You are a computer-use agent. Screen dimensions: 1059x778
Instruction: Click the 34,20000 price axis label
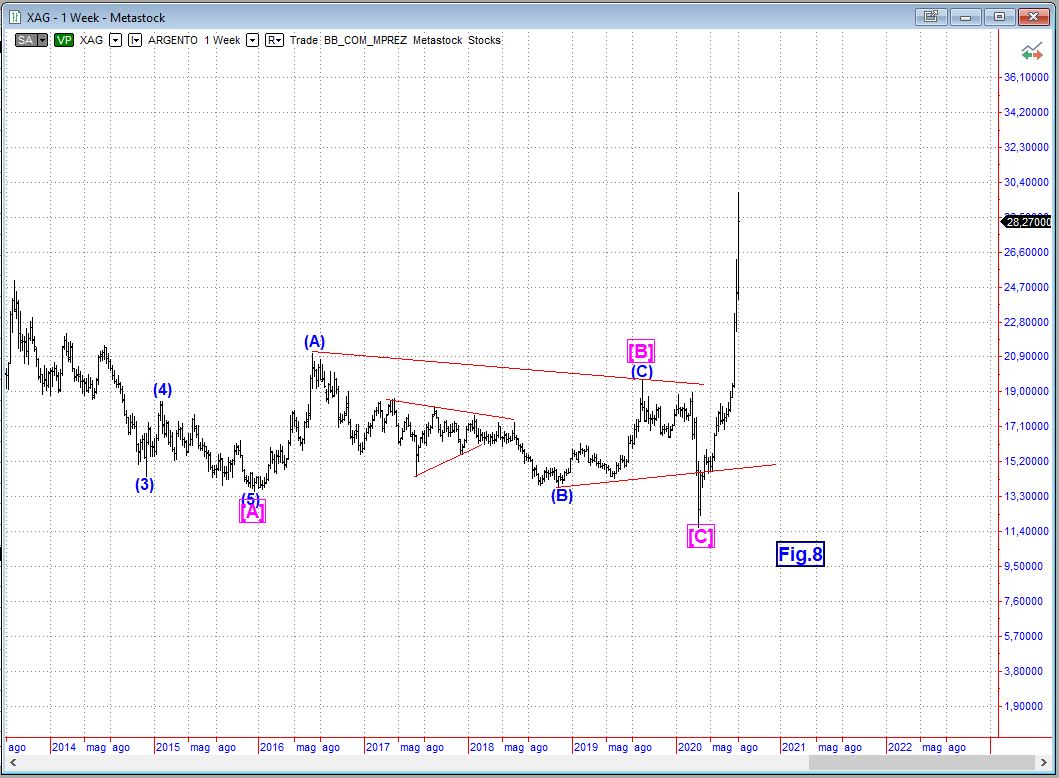[x=1026, y=112]
